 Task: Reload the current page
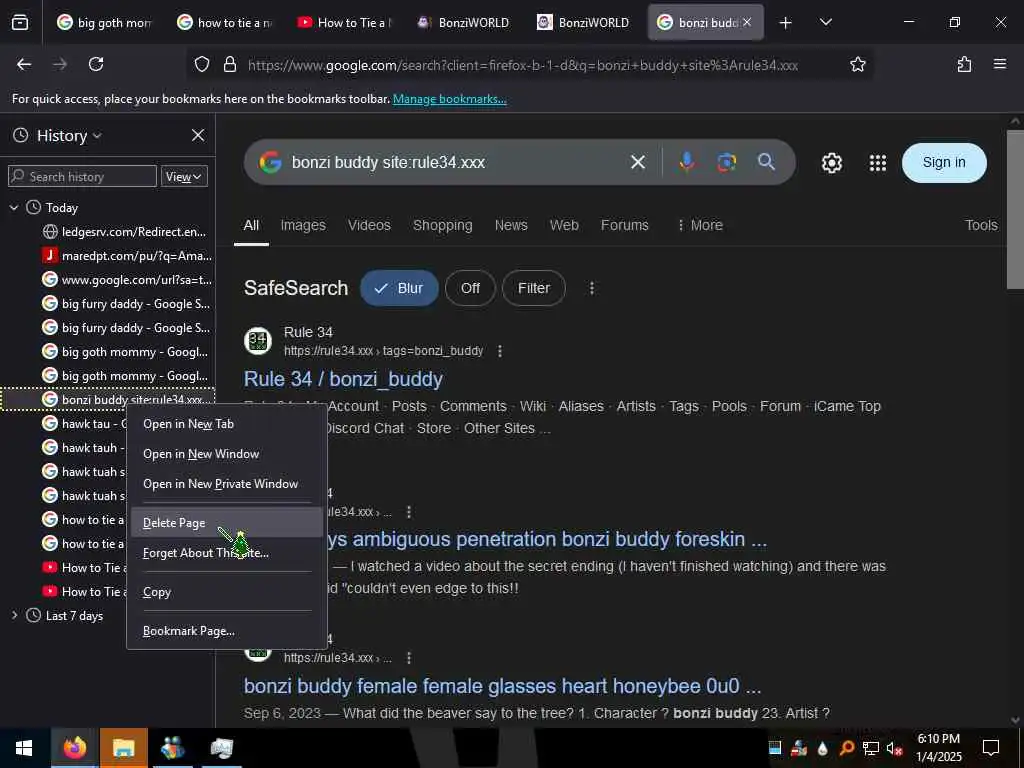[96, 64]
